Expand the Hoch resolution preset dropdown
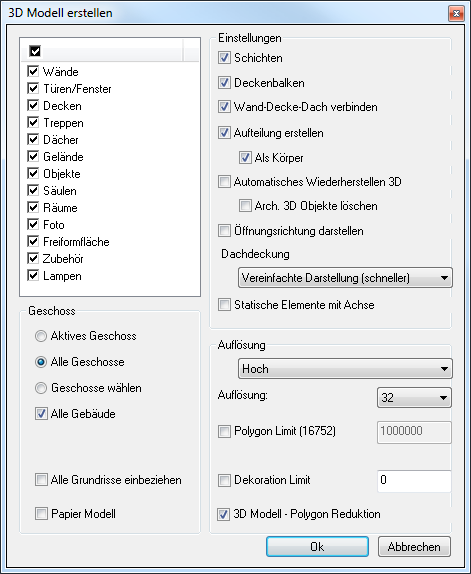The image size is (471, 574). 345,369
